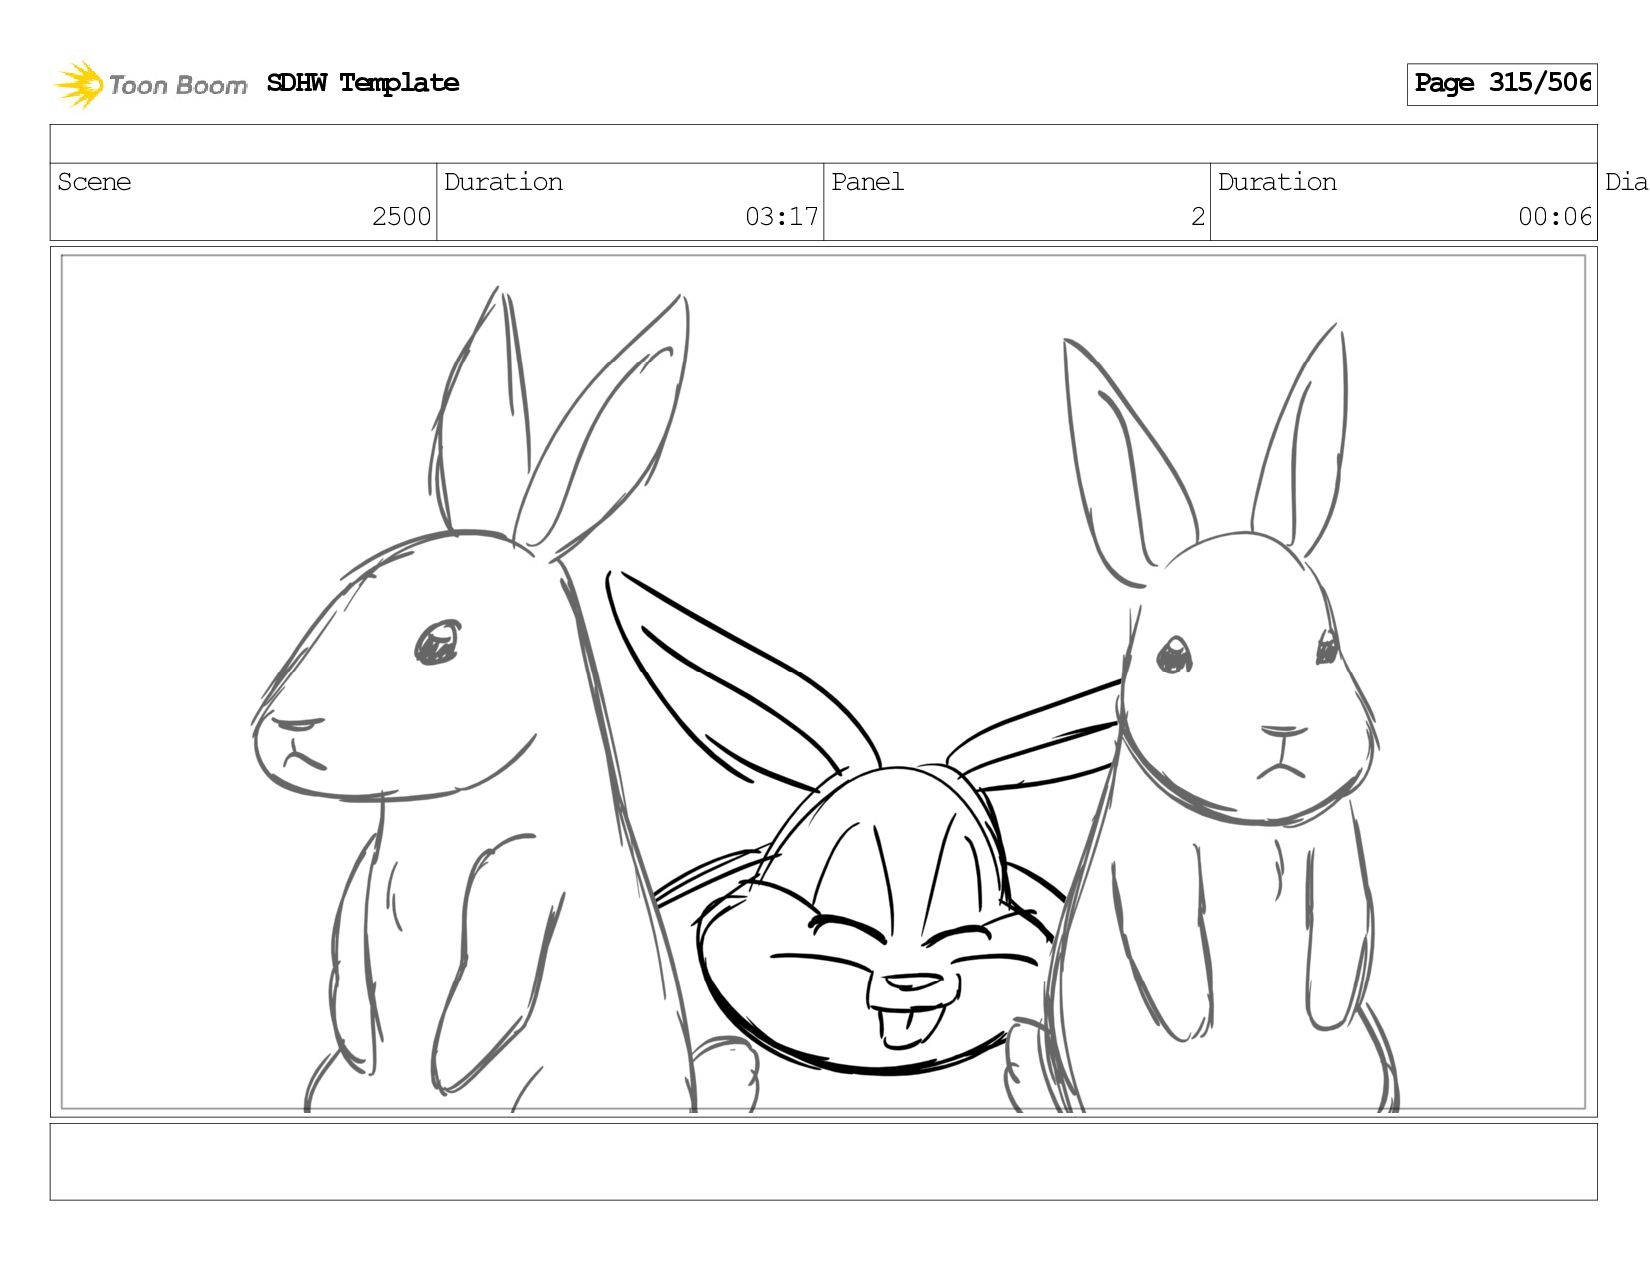This screenshot has width=1650, height=1275.
Task: Click the Toon Boom logo
Action: 150,84
